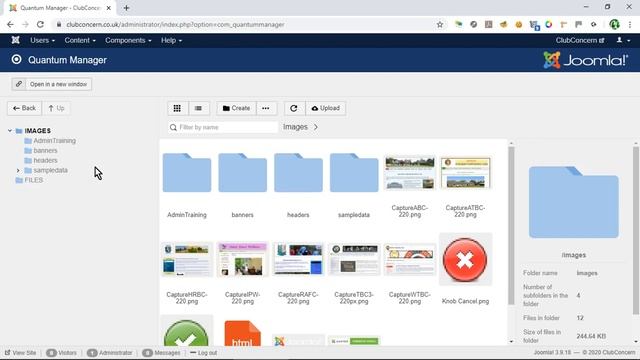Click Log out in status bar
This screenshot has height=360, width=640.
[x=204, y=353]
